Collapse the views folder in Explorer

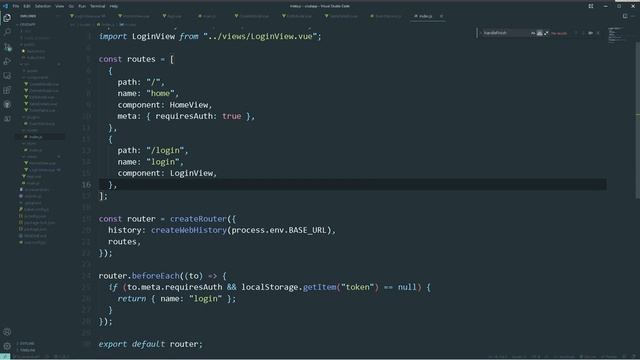click(x=32, y=156)
